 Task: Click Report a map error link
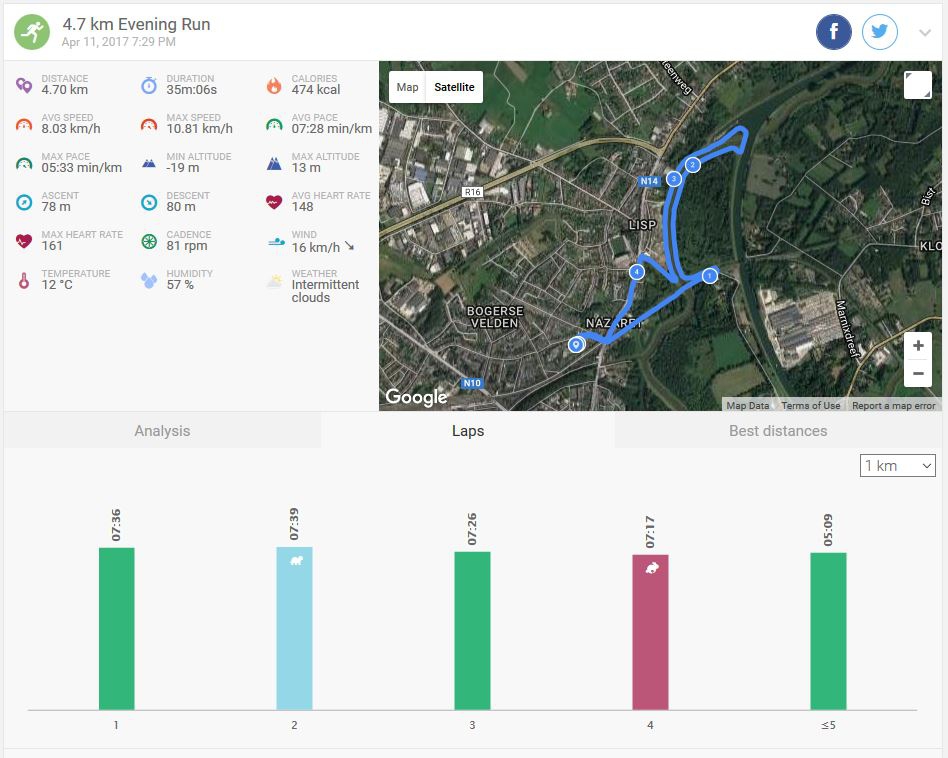pyautogui.click(x=893, y=406)
